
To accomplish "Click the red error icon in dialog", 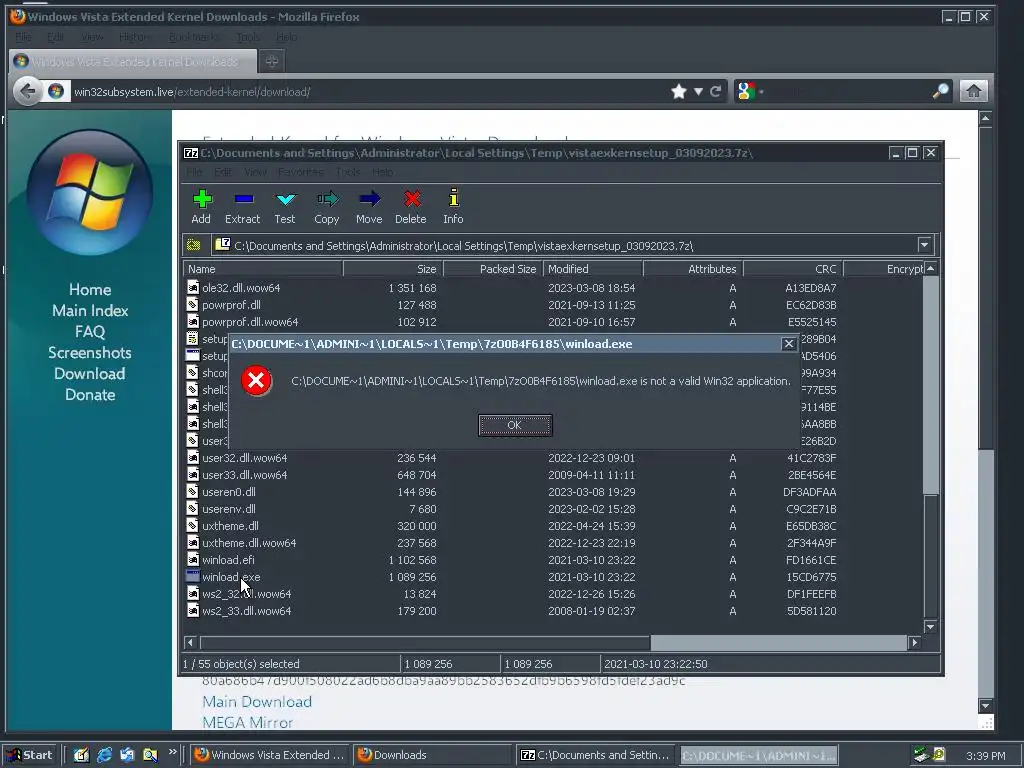I will 257,381.
